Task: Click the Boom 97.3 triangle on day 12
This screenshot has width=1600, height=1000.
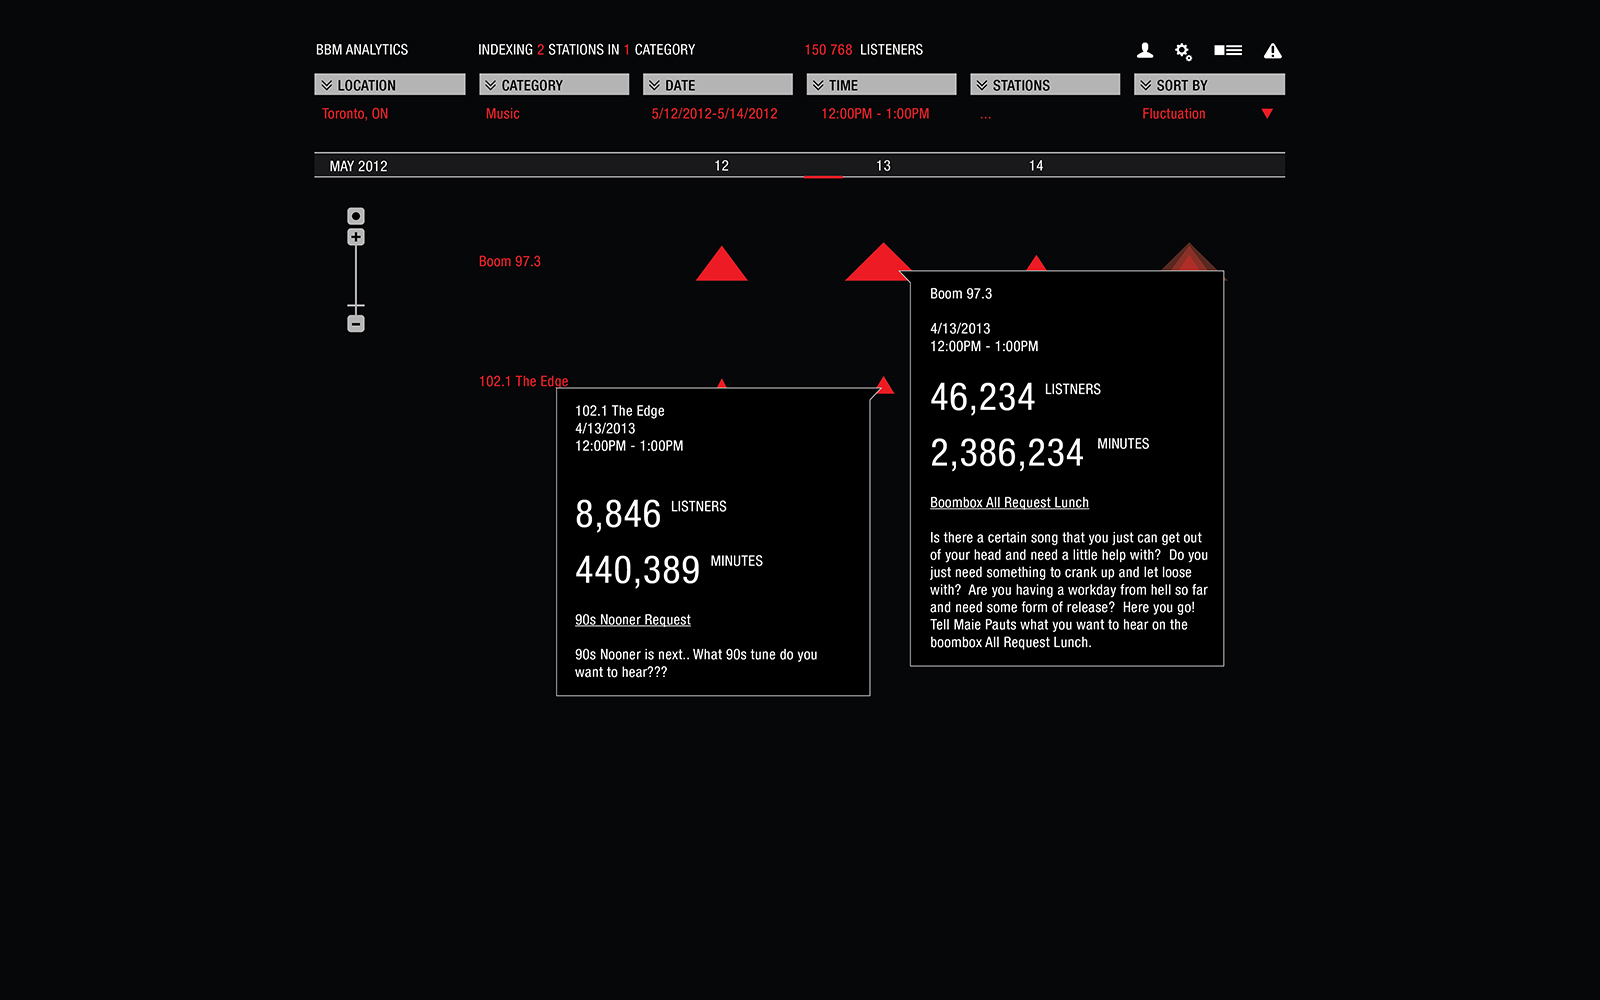Action: [721, 266]
